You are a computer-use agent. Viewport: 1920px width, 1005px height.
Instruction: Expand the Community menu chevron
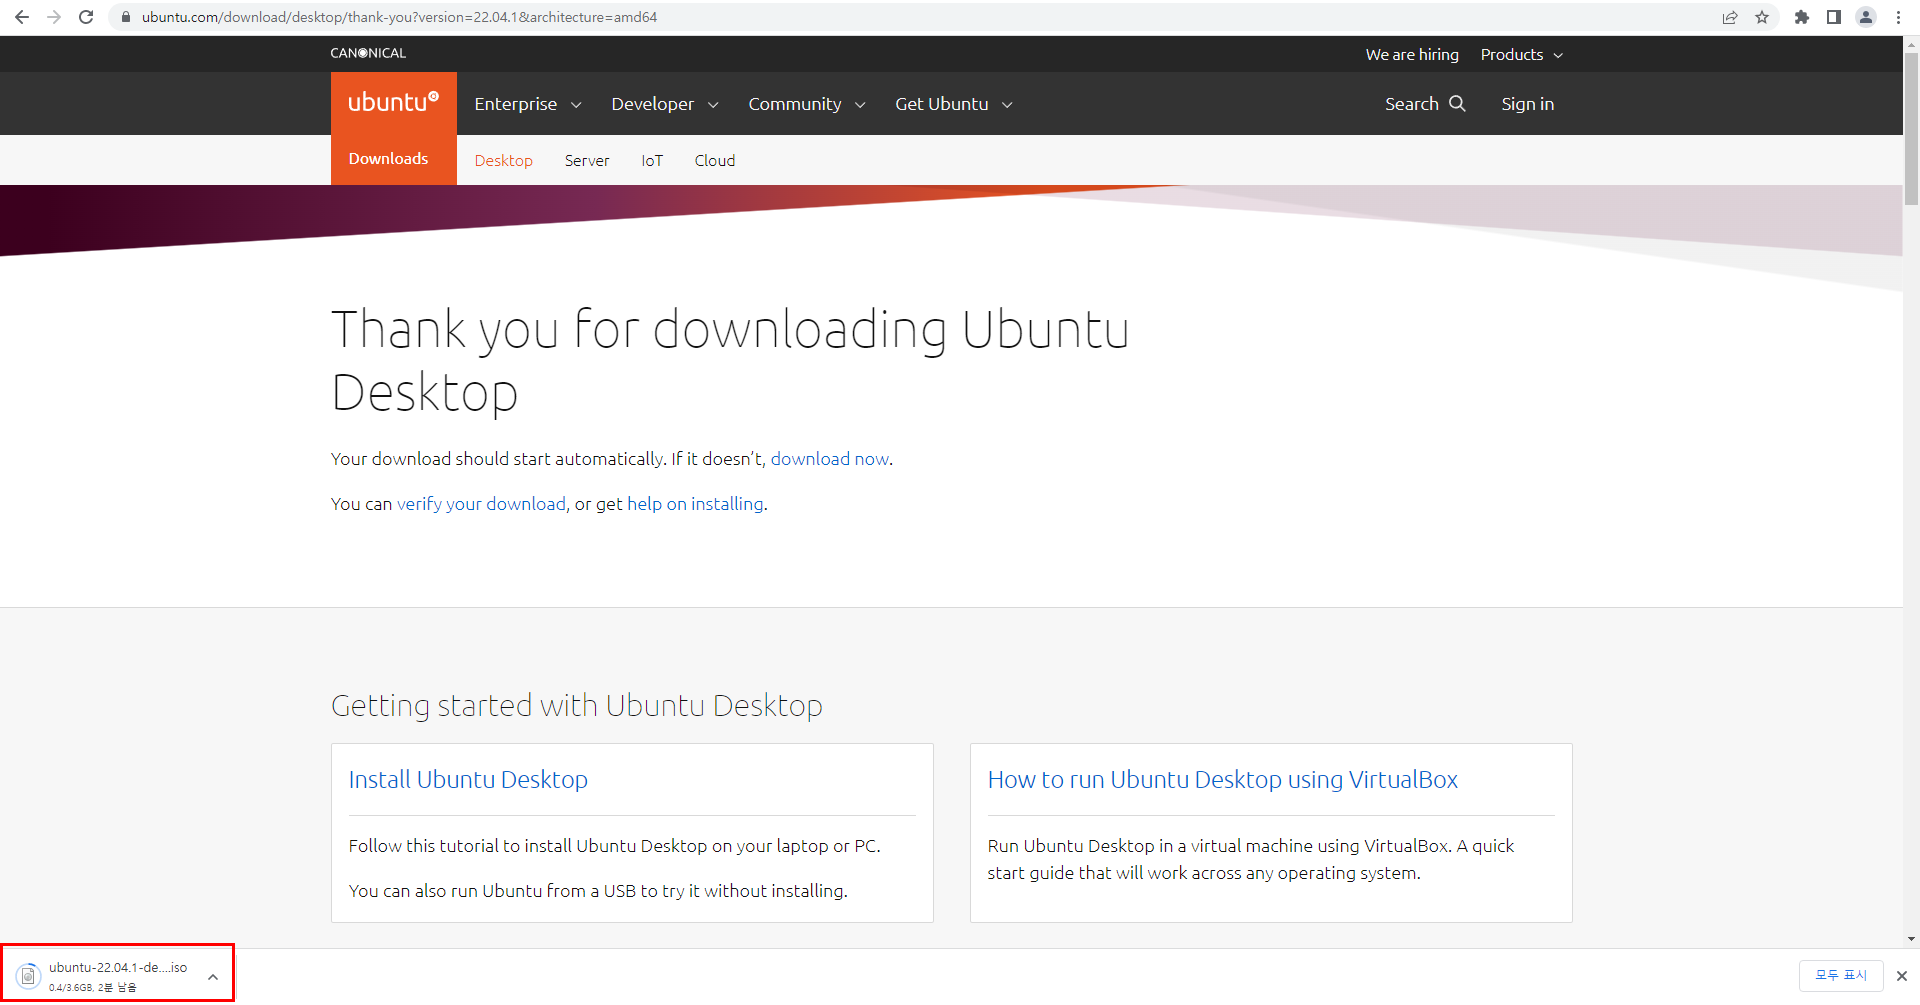(860, 105)
